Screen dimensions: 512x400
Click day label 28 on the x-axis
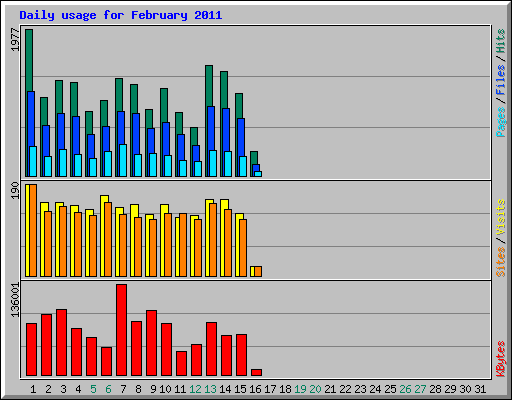[x=435, y=389]
